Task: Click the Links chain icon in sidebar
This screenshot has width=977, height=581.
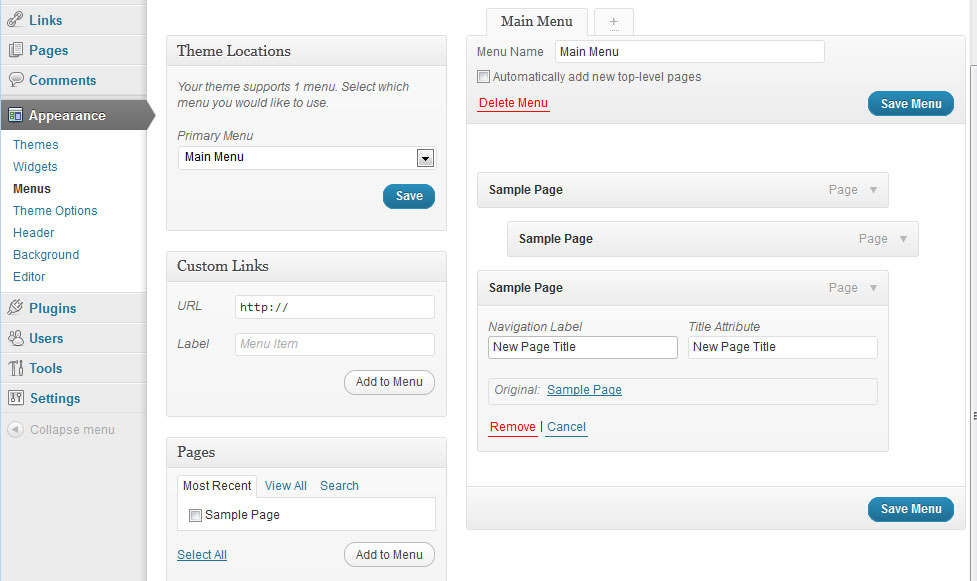Action: click(x=15, y=20)
